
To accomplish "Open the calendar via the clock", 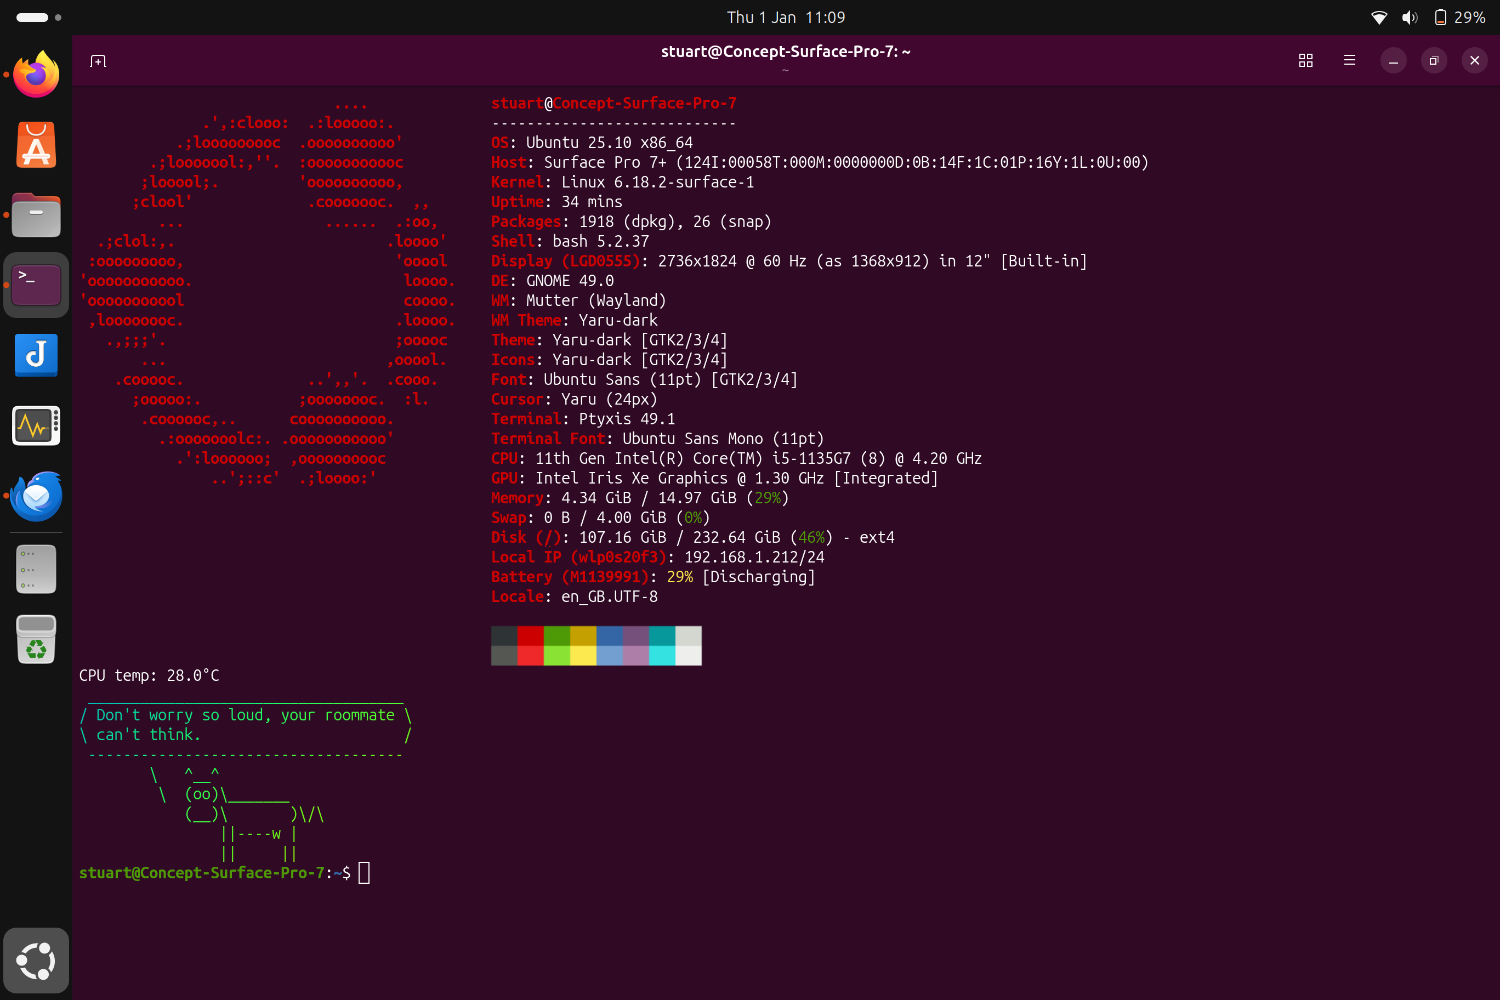I will pos(785,17).
